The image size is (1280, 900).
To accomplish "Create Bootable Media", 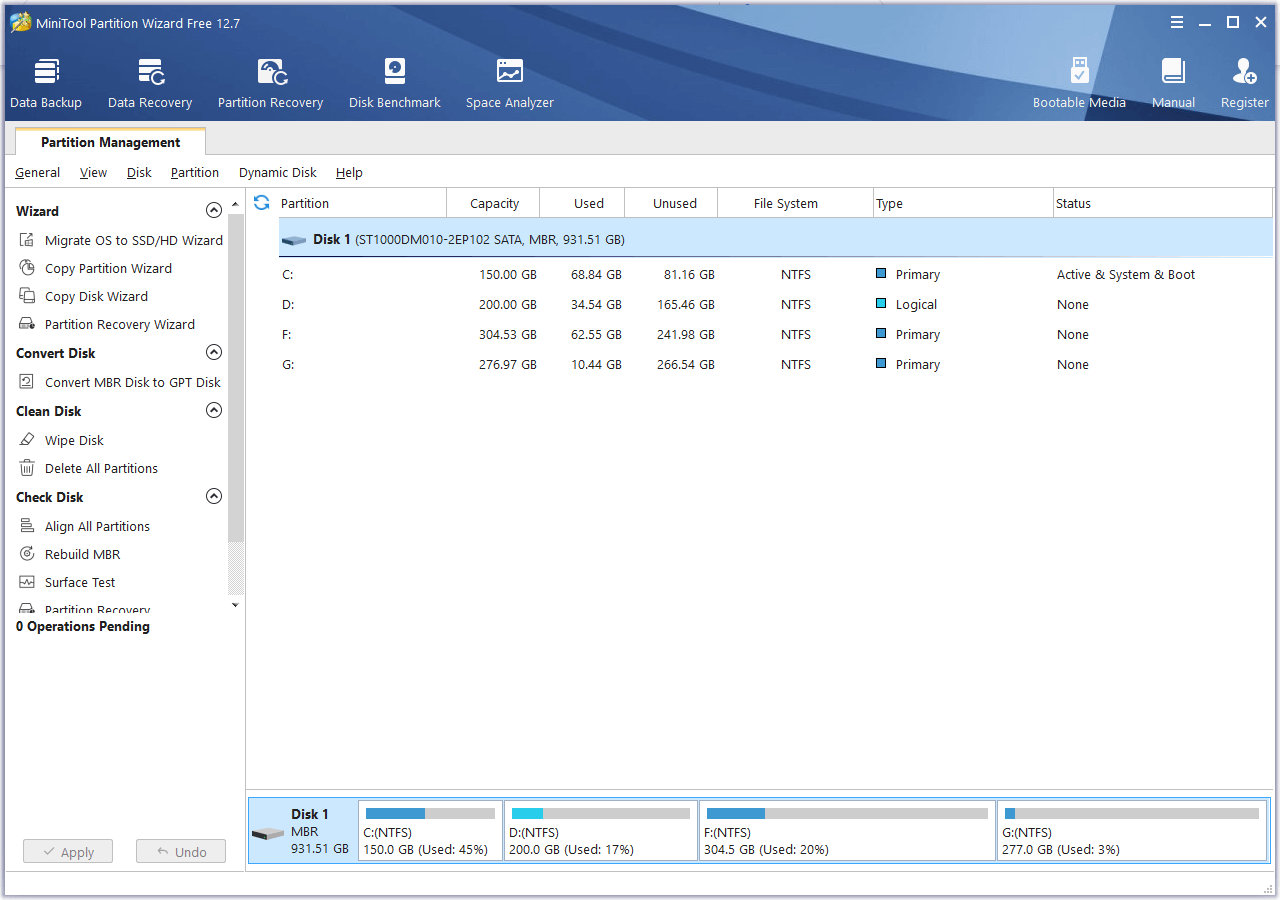I will tap(1079, 84).
